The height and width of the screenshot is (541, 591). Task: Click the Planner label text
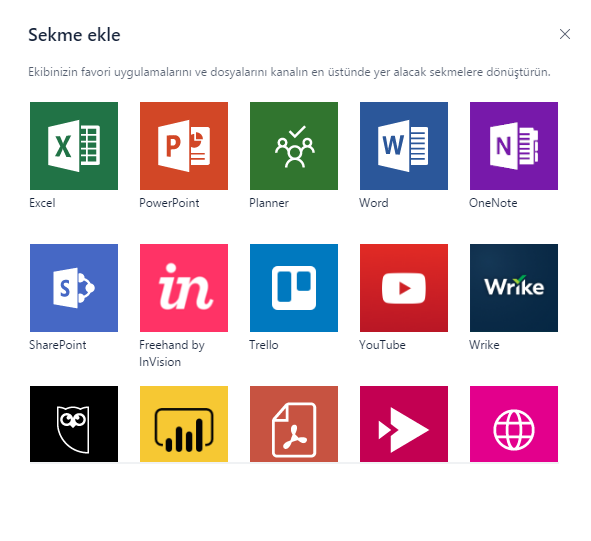269,203
